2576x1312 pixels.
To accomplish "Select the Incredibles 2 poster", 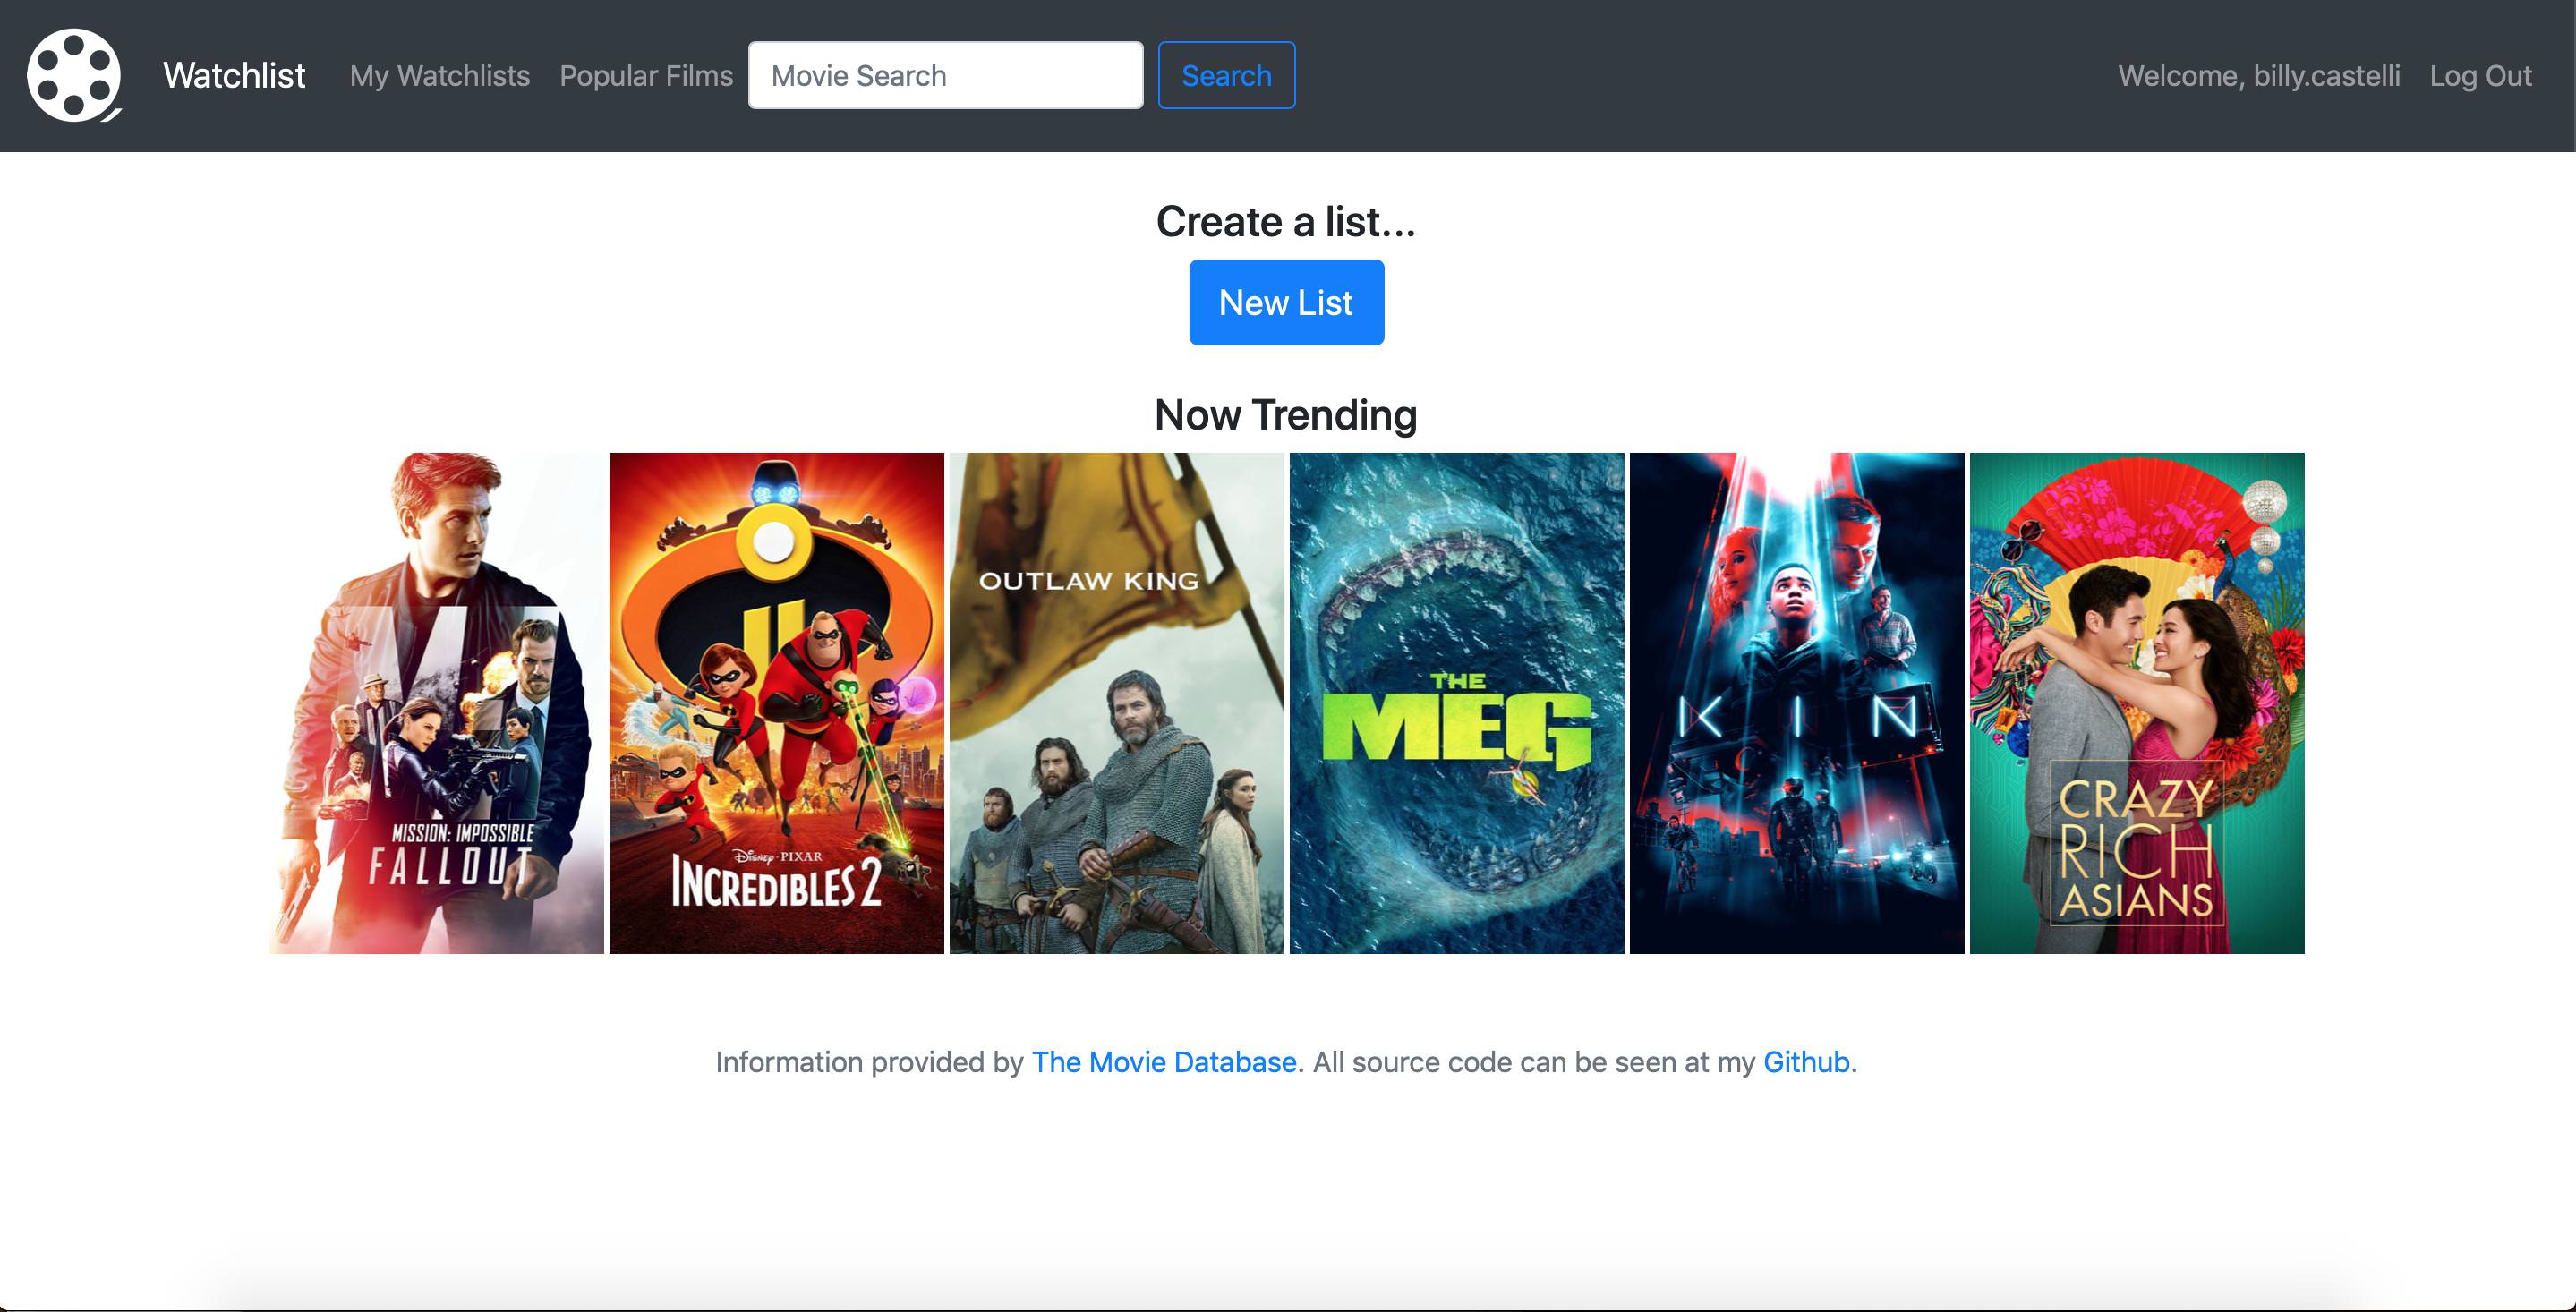I will point(776,702).
